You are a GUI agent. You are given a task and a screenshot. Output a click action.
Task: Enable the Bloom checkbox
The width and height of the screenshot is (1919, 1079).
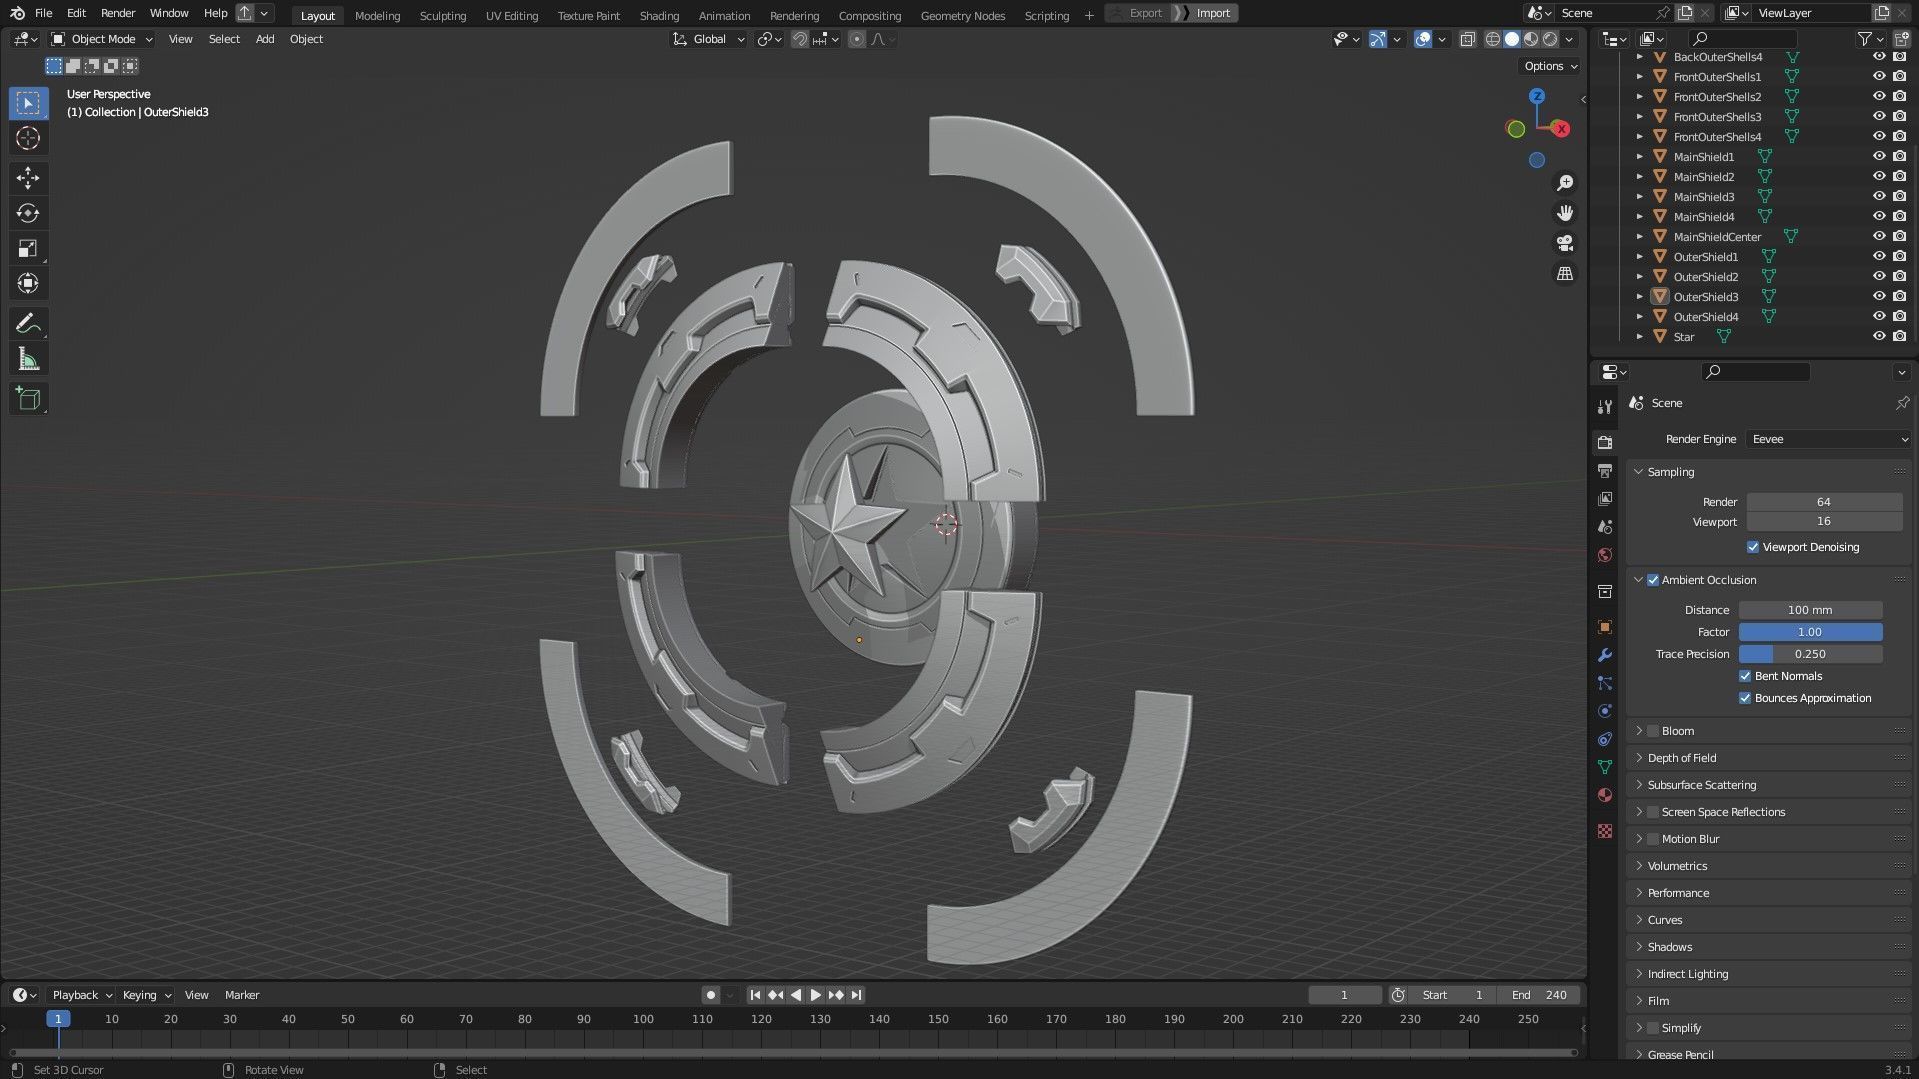[x=1653, y=731]
